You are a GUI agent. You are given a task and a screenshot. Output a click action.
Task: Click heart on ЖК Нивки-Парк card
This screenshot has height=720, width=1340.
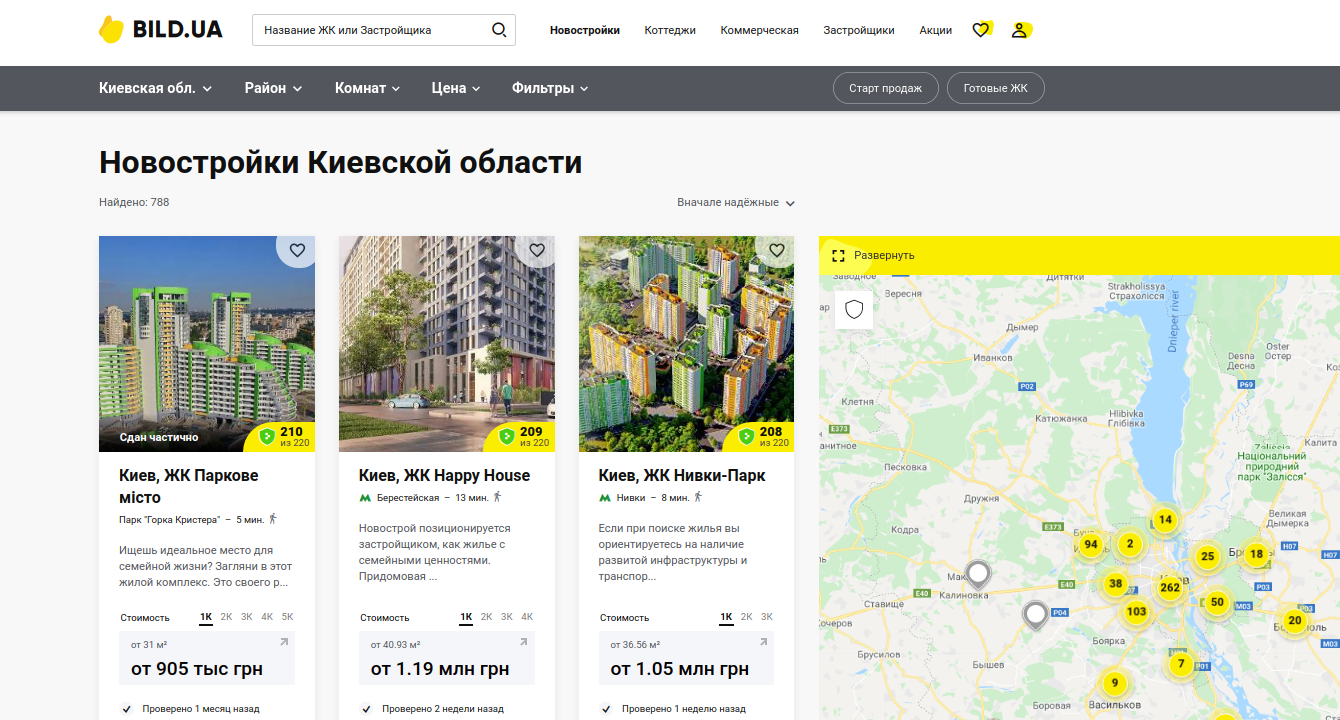tap(777, 250)
